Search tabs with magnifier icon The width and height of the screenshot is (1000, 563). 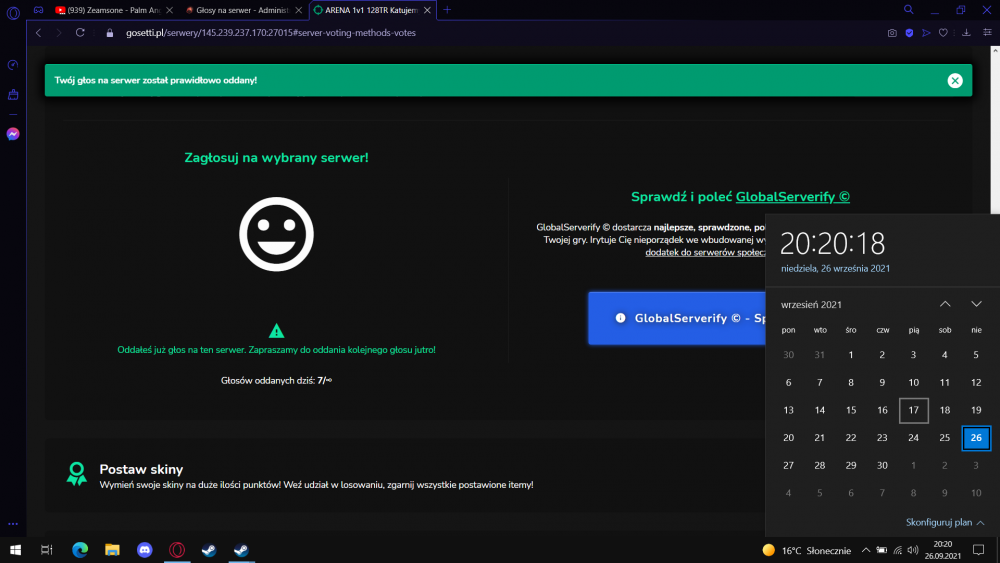[908, 10]
